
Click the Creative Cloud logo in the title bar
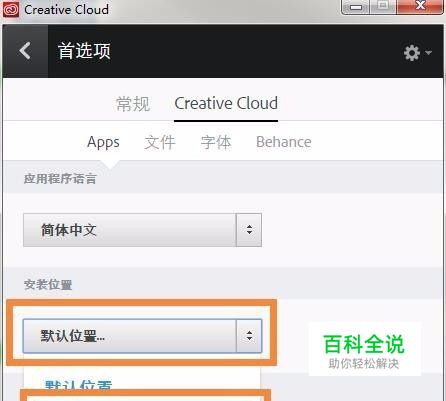11,9
